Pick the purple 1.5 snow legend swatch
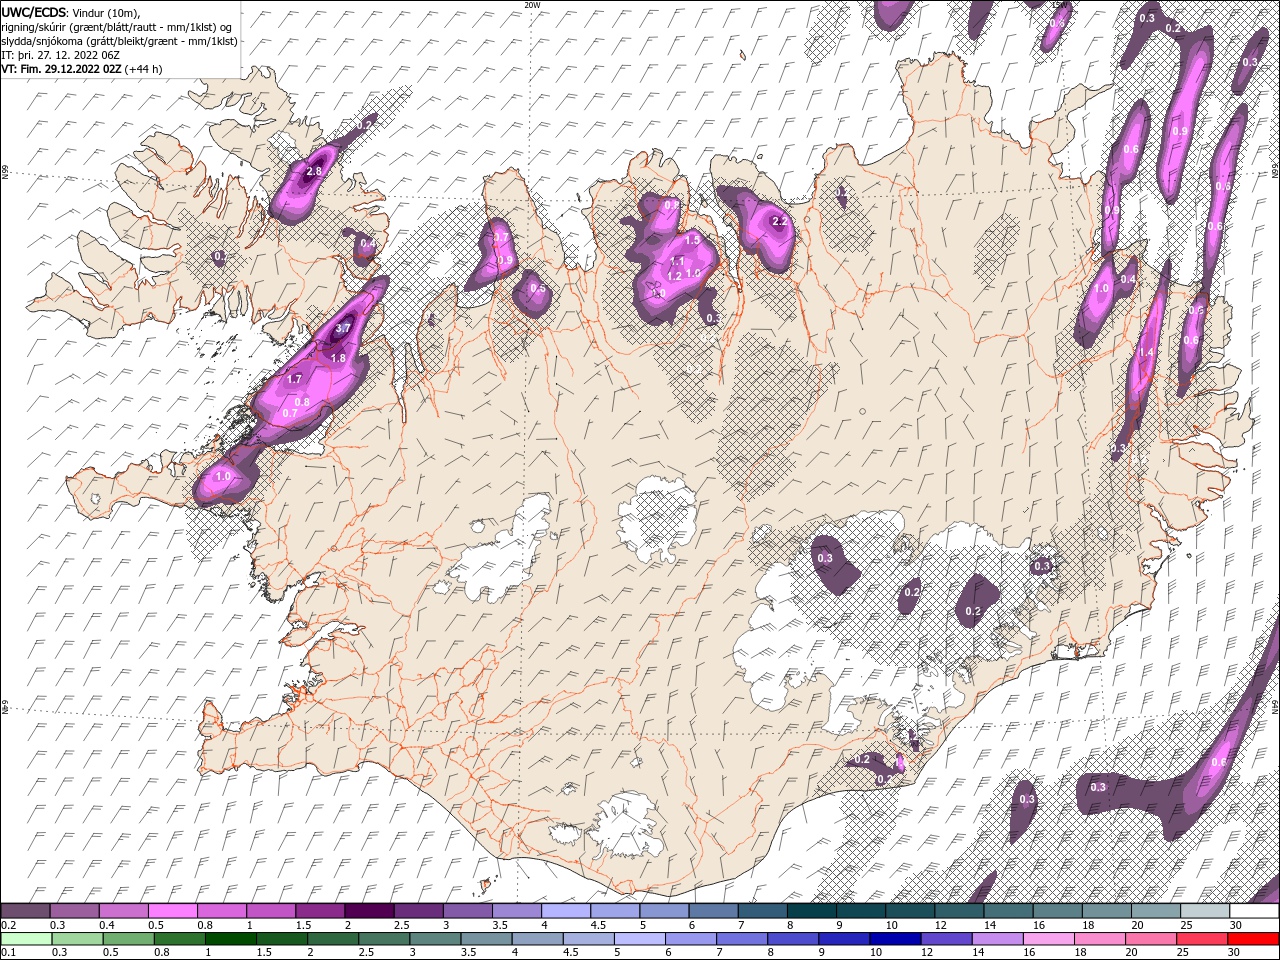This screenshot has height=960, width=1280. 321,910
